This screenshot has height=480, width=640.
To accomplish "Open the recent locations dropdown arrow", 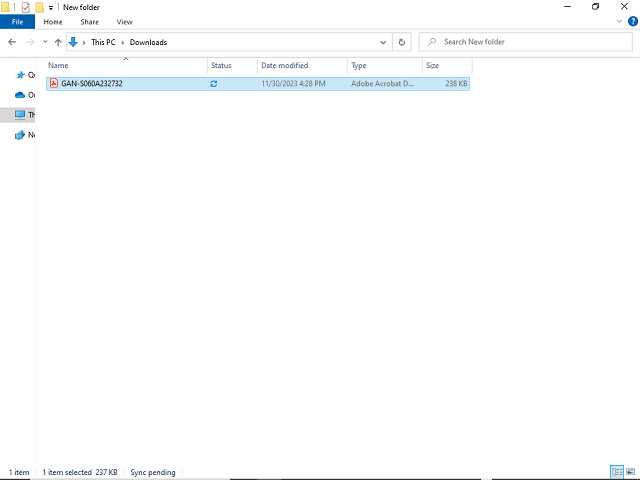I will click(x=45, y=42).
